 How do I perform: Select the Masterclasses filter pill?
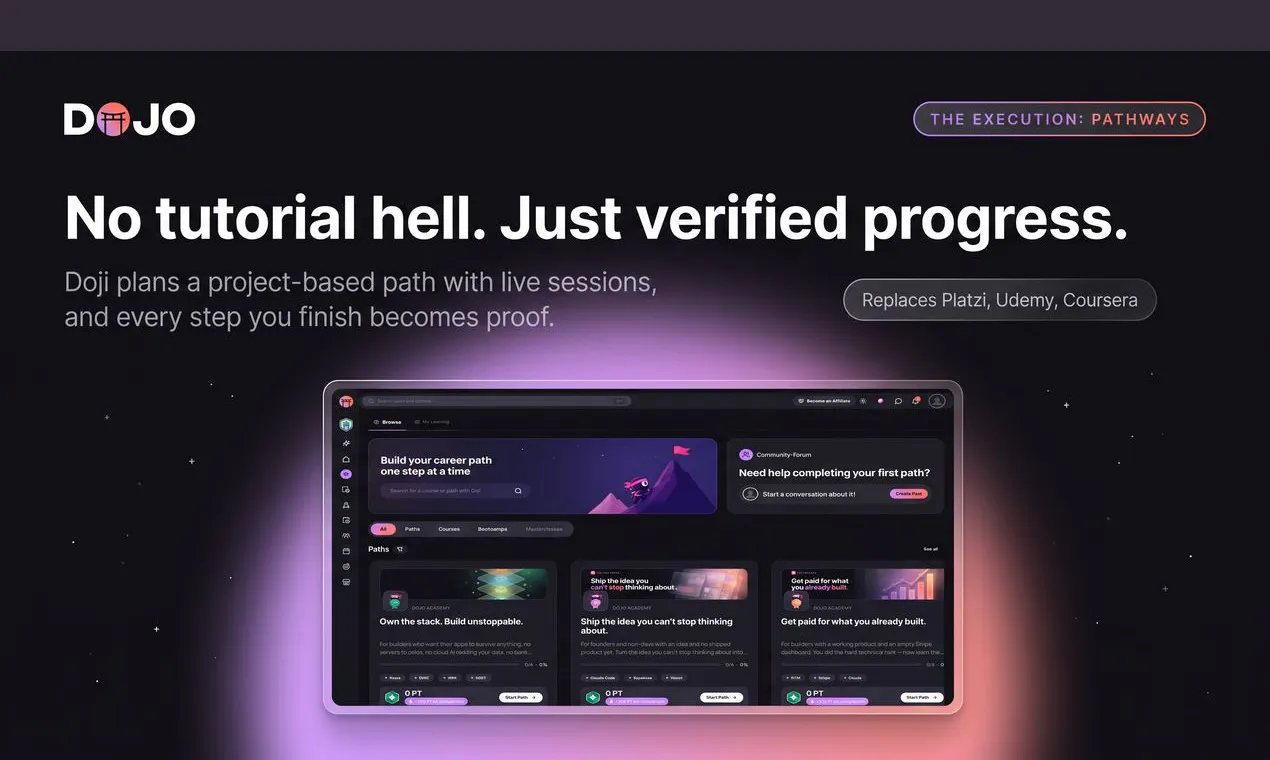pyautogui.click(x=544, y=529)
